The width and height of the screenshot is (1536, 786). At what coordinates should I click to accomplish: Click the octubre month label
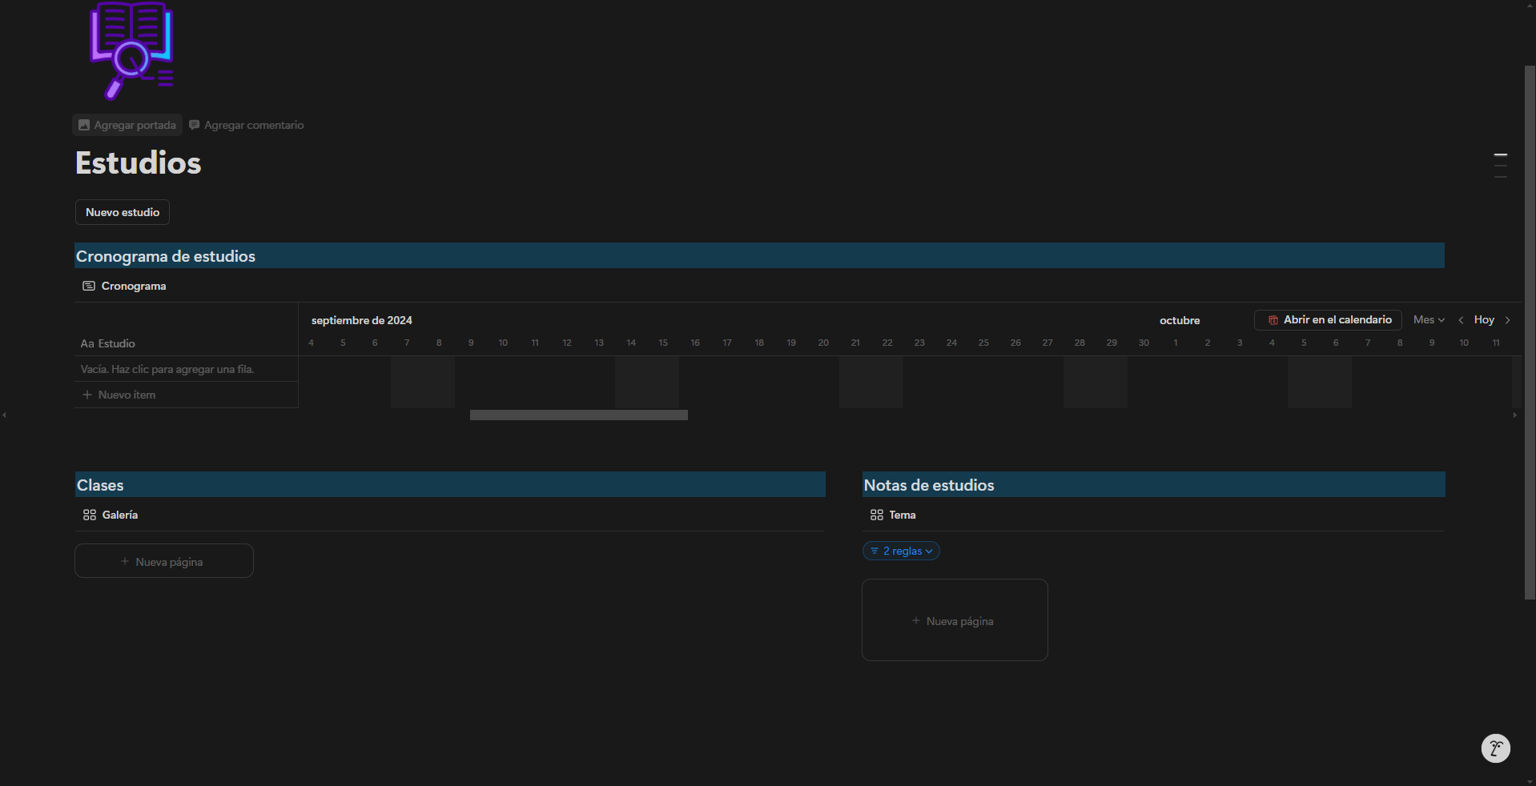click(1180, 320)
